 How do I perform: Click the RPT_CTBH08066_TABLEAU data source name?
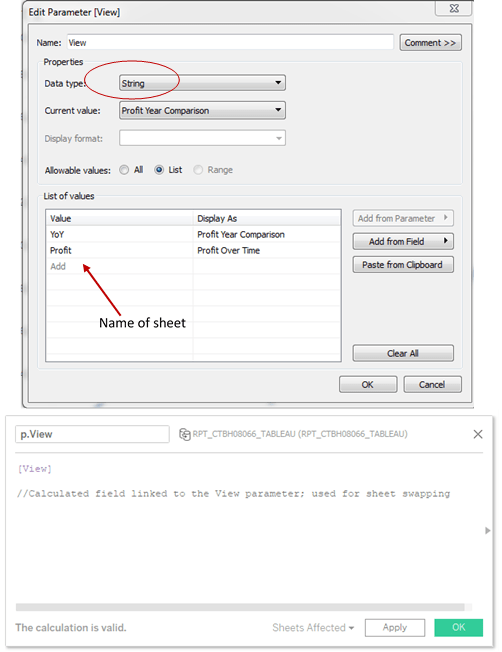[x=300, y=434]
